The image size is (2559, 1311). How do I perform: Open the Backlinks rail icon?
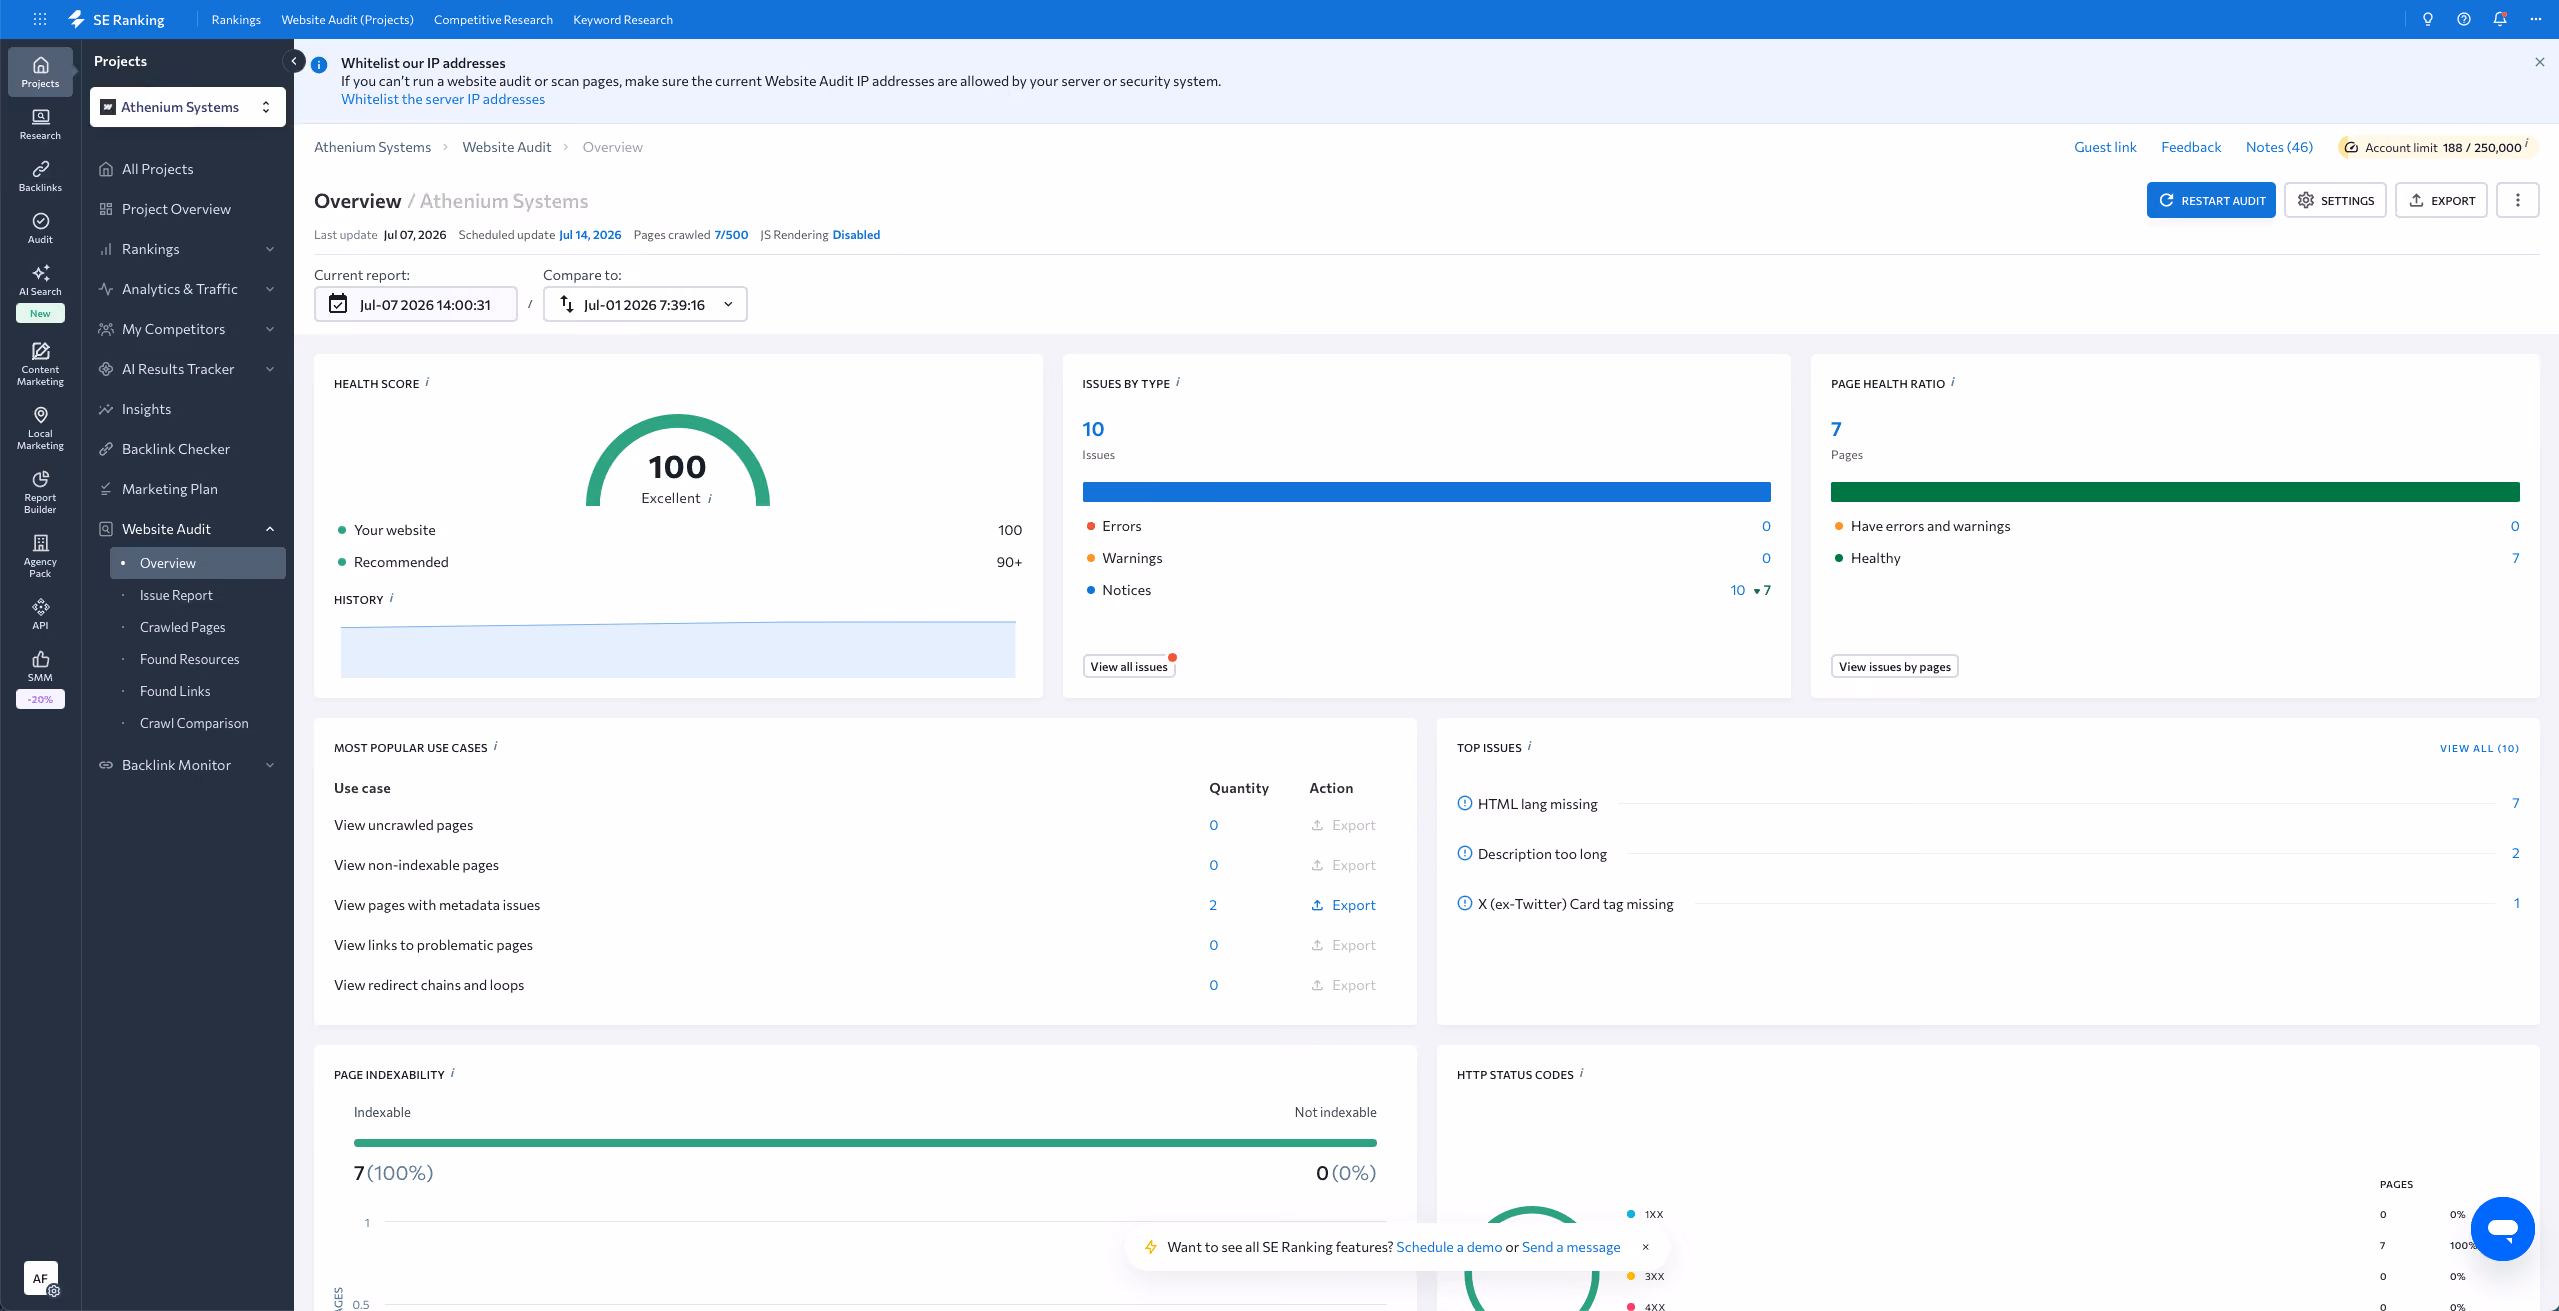pos(40,176)
